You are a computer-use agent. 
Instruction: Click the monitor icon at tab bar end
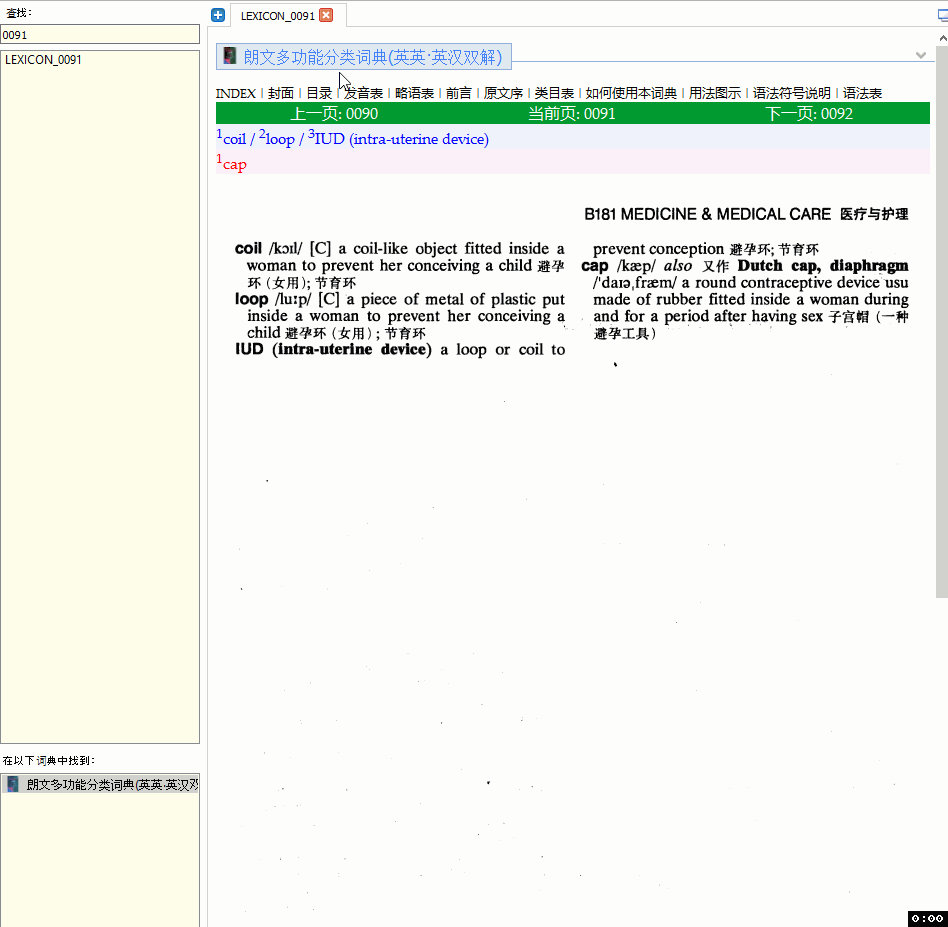tap(943, 16)
